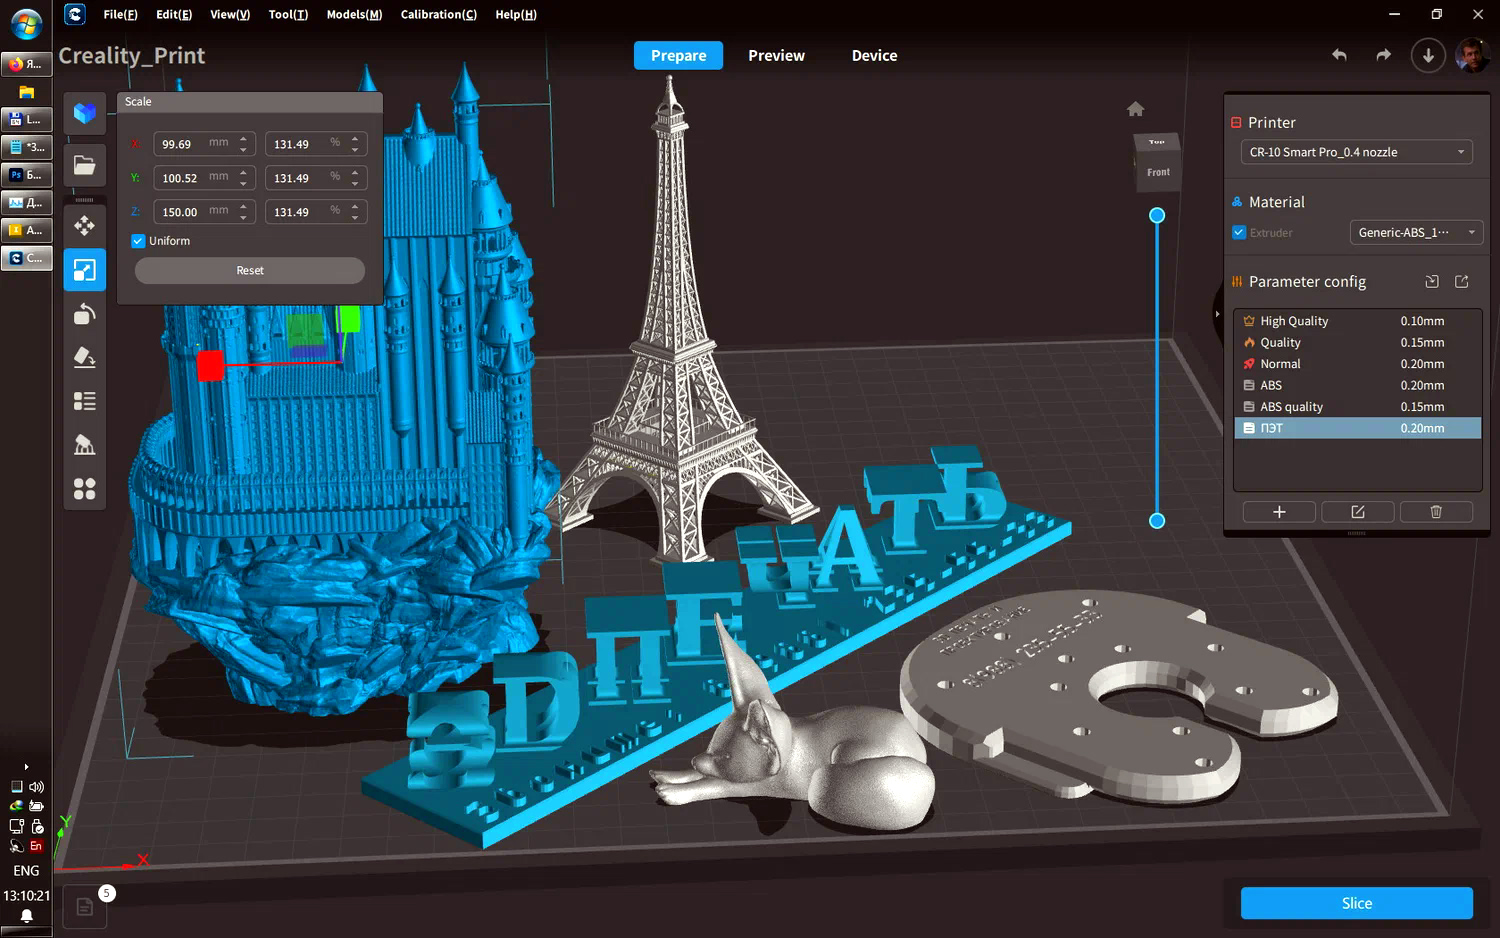The image size is (1500, 938).
Task: Edit the selected profile with pencil button
Action: (1358, 512)
